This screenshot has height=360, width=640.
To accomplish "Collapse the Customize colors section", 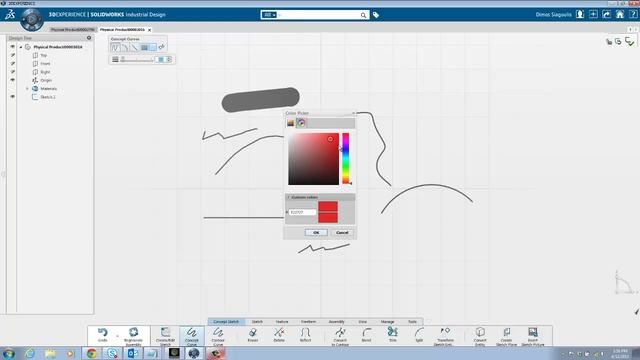I will click(288, 197).
